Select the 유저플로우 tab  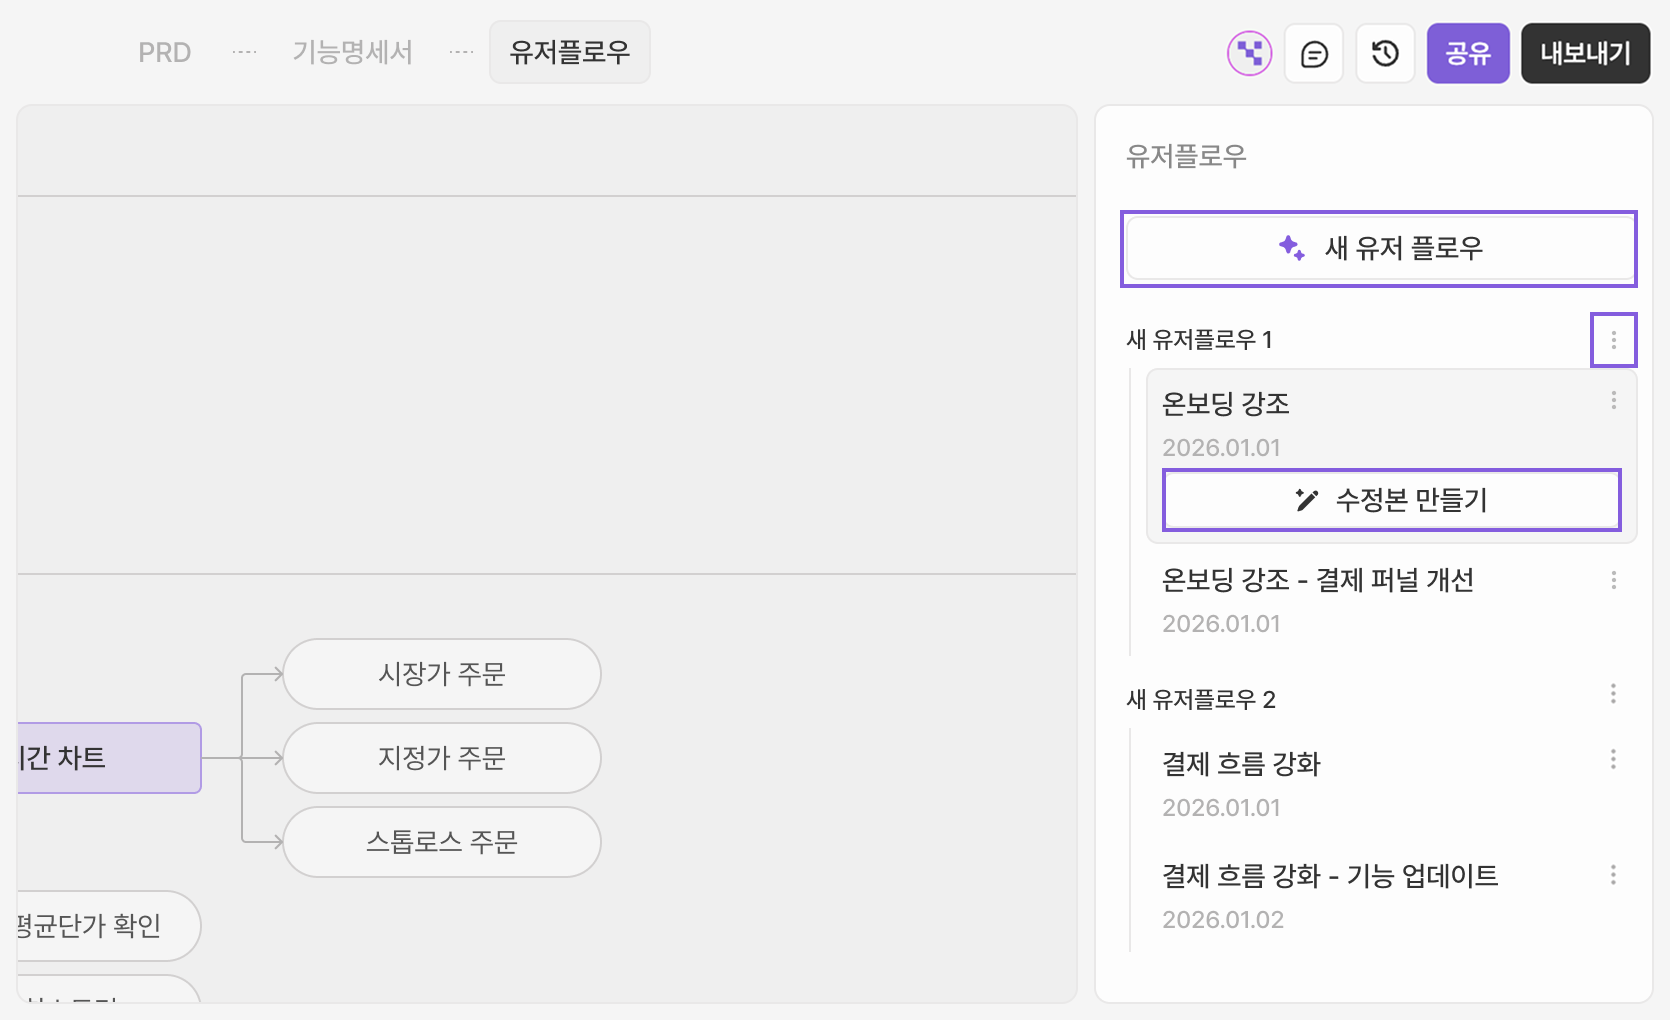click(x=569, y=53)
